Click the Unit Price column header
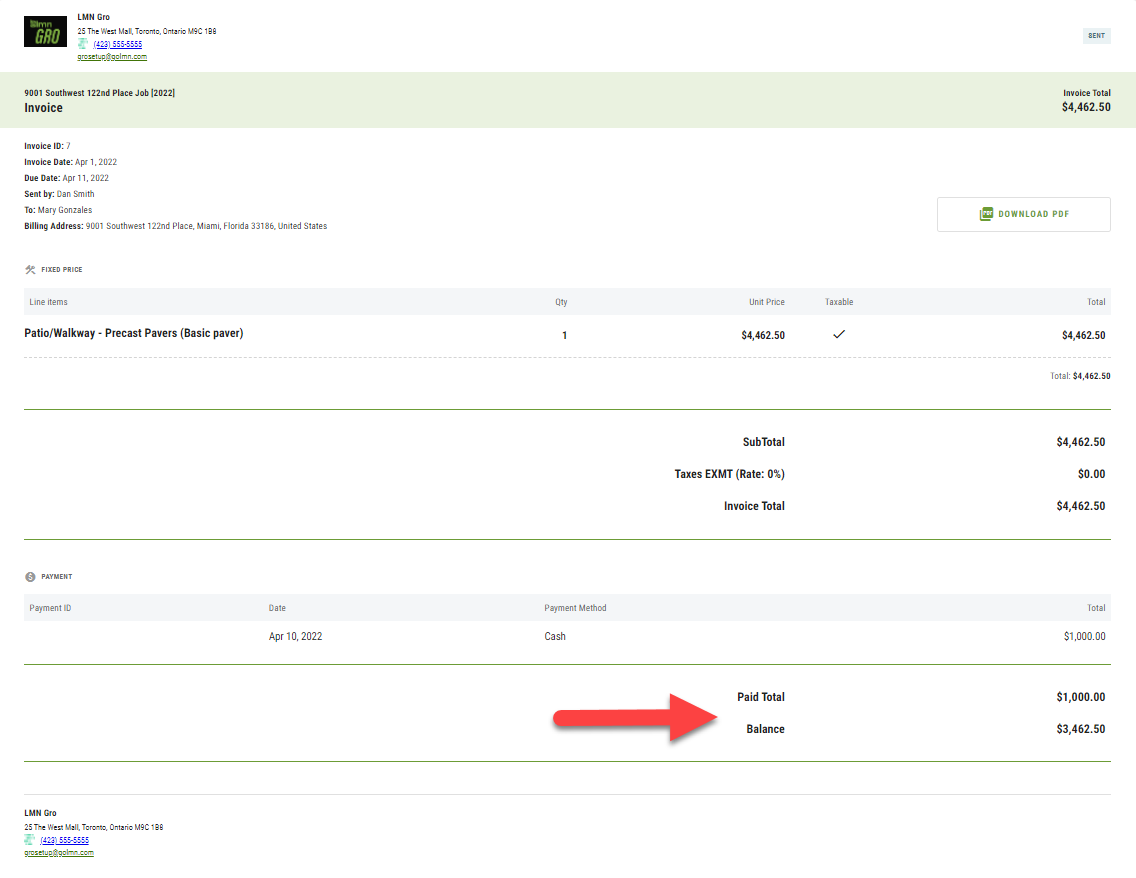The image size is (1136, 878). tap(766, 302)
